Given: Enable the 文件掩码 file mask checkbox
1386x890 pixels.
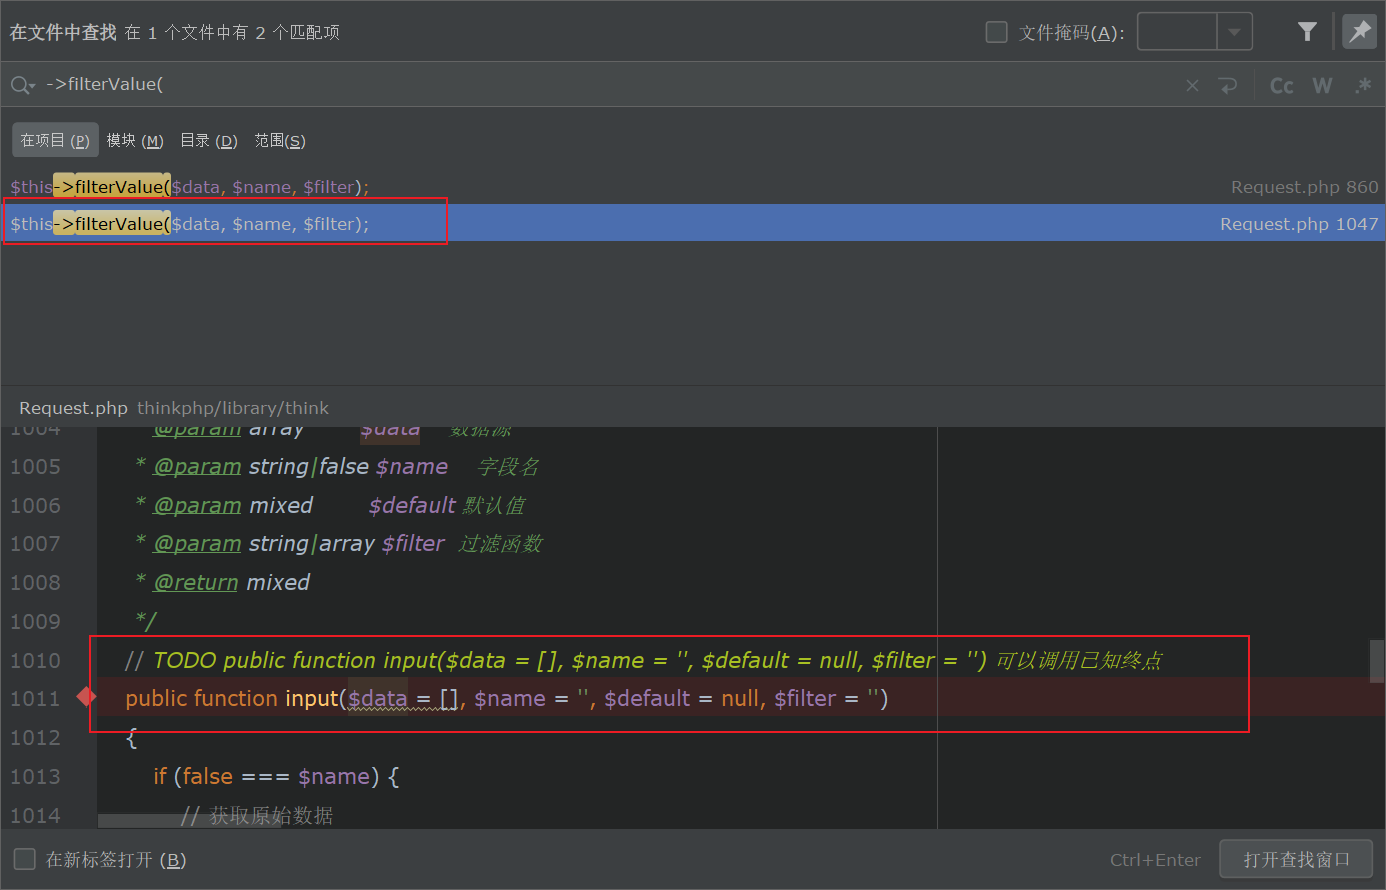Looking at the screenshot, I should 996,33.
